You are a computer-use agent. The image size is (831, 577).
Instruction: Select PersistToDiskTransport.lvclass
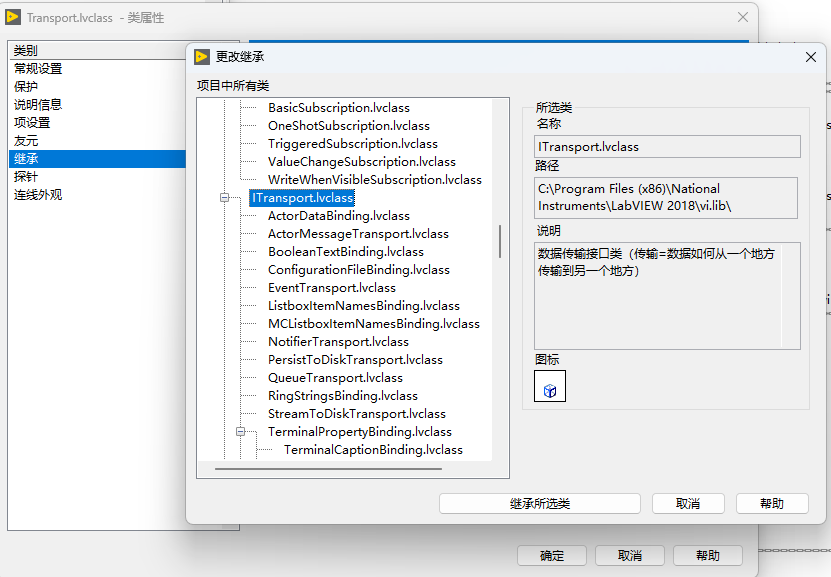coord(355,360)
